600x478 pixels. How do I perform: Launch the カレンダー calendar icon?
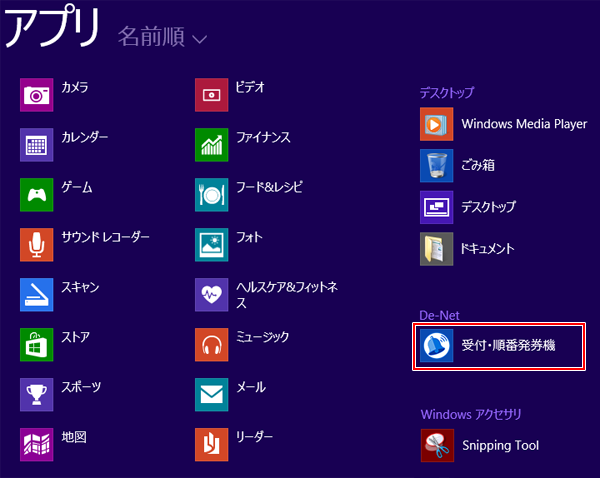[36, 145]
